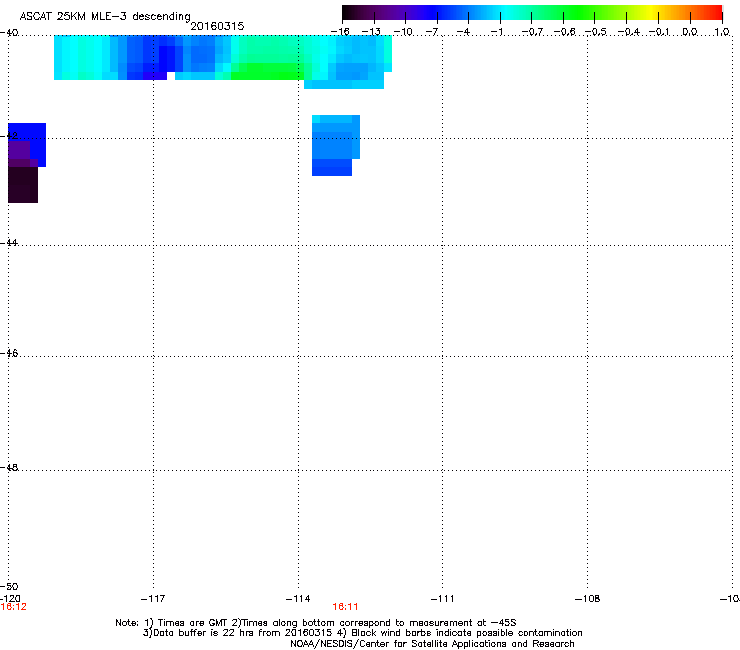The width and height of the screenshot is (740, 650).
Task: Click the -114 longitude axis label
Action: [298, 599]
